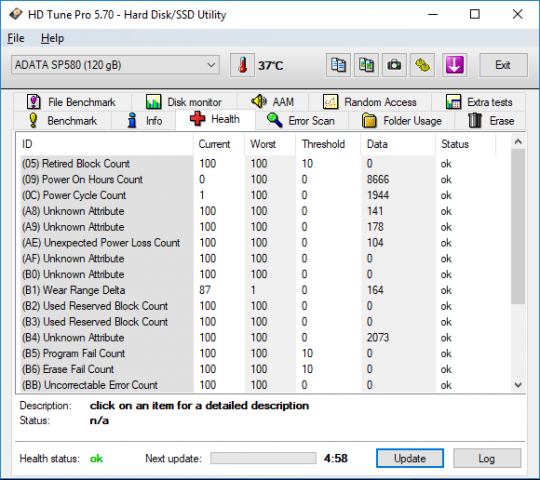Switch to the Erase tab
This screenshot has height=480, width=540.
pos(491,121)
